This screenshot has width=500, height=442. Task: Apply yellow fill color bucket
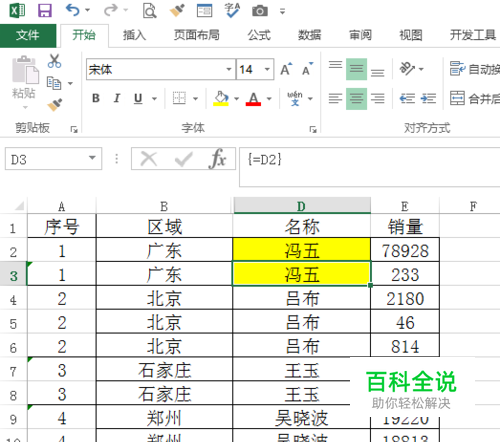pos(221,98)
